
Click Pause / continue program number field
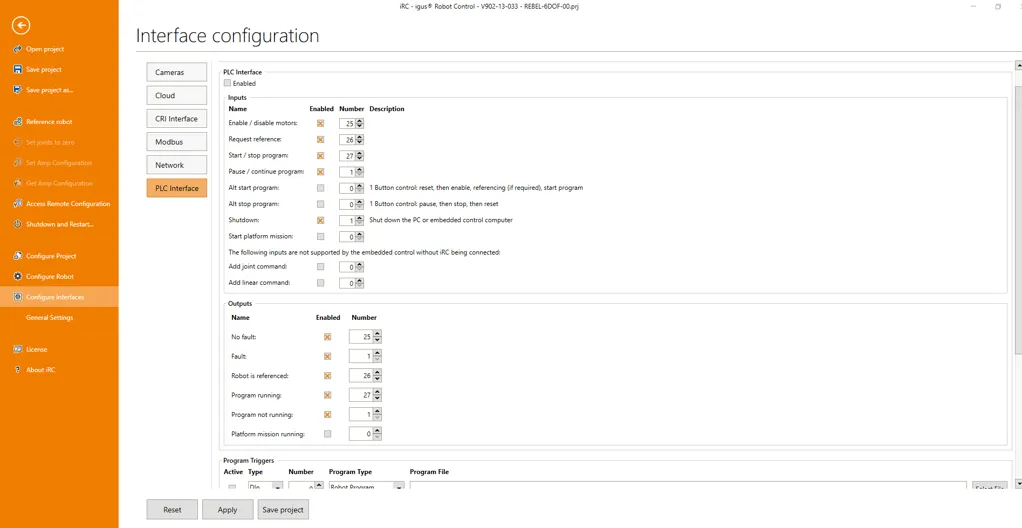coord(347,172)
